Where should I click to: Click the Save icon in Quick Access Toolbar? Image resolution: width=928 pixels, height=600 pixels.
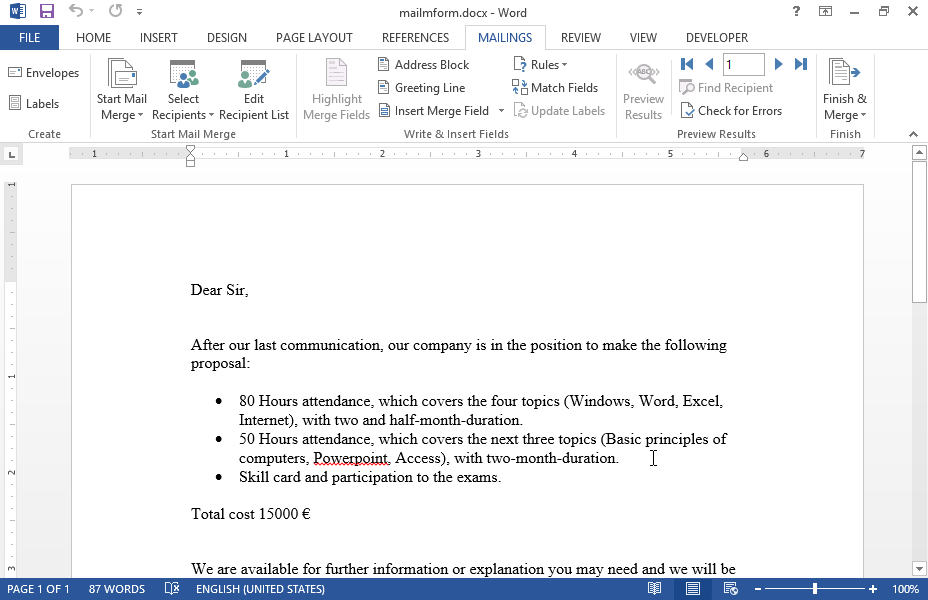pos(46,11)
